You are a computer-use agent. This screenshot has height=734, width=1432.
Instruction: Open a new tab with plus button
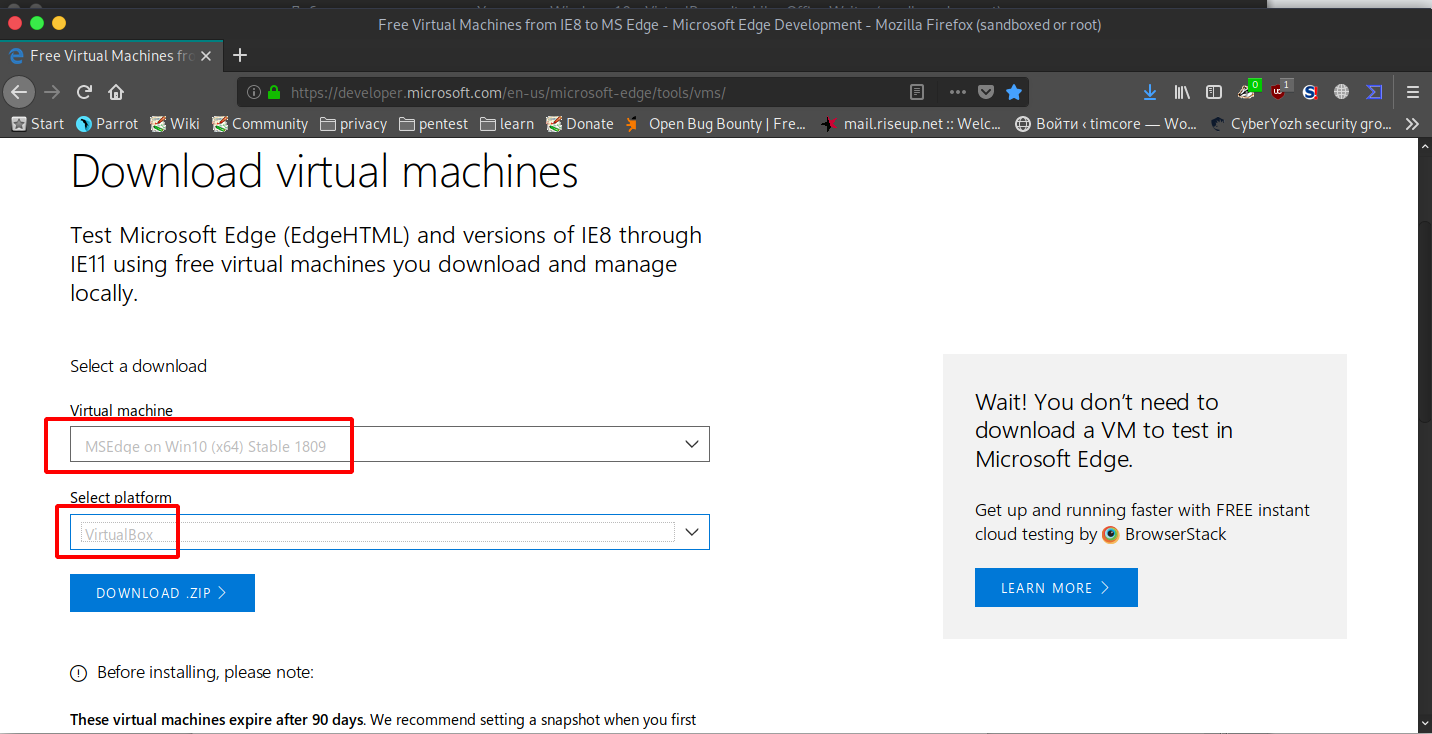pyautogui.click(x=240, y=55)
